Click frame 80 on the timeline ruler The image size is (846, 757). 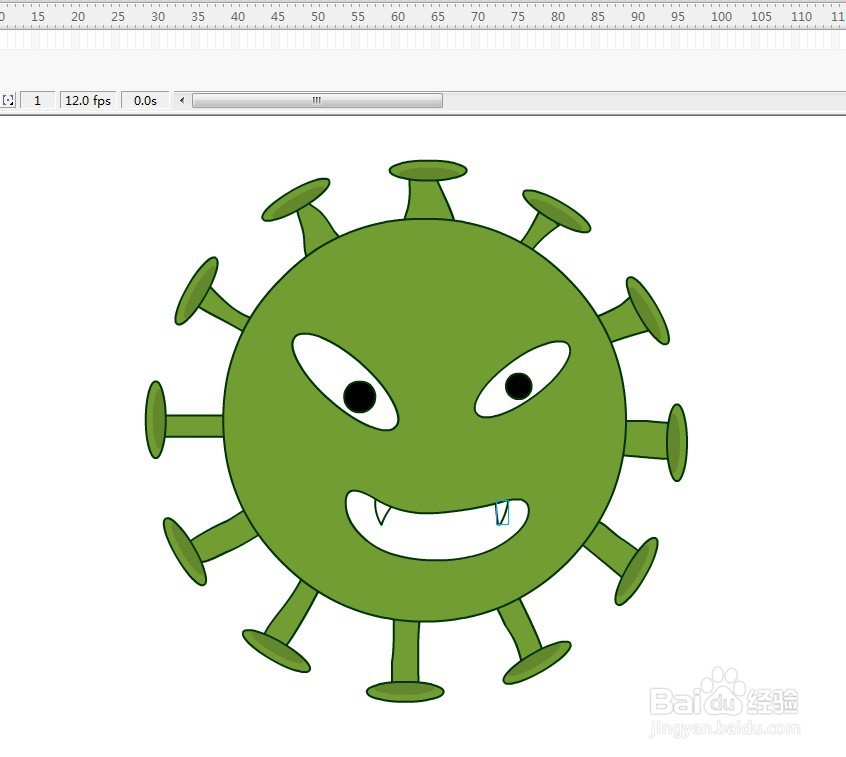coord(558,17)
